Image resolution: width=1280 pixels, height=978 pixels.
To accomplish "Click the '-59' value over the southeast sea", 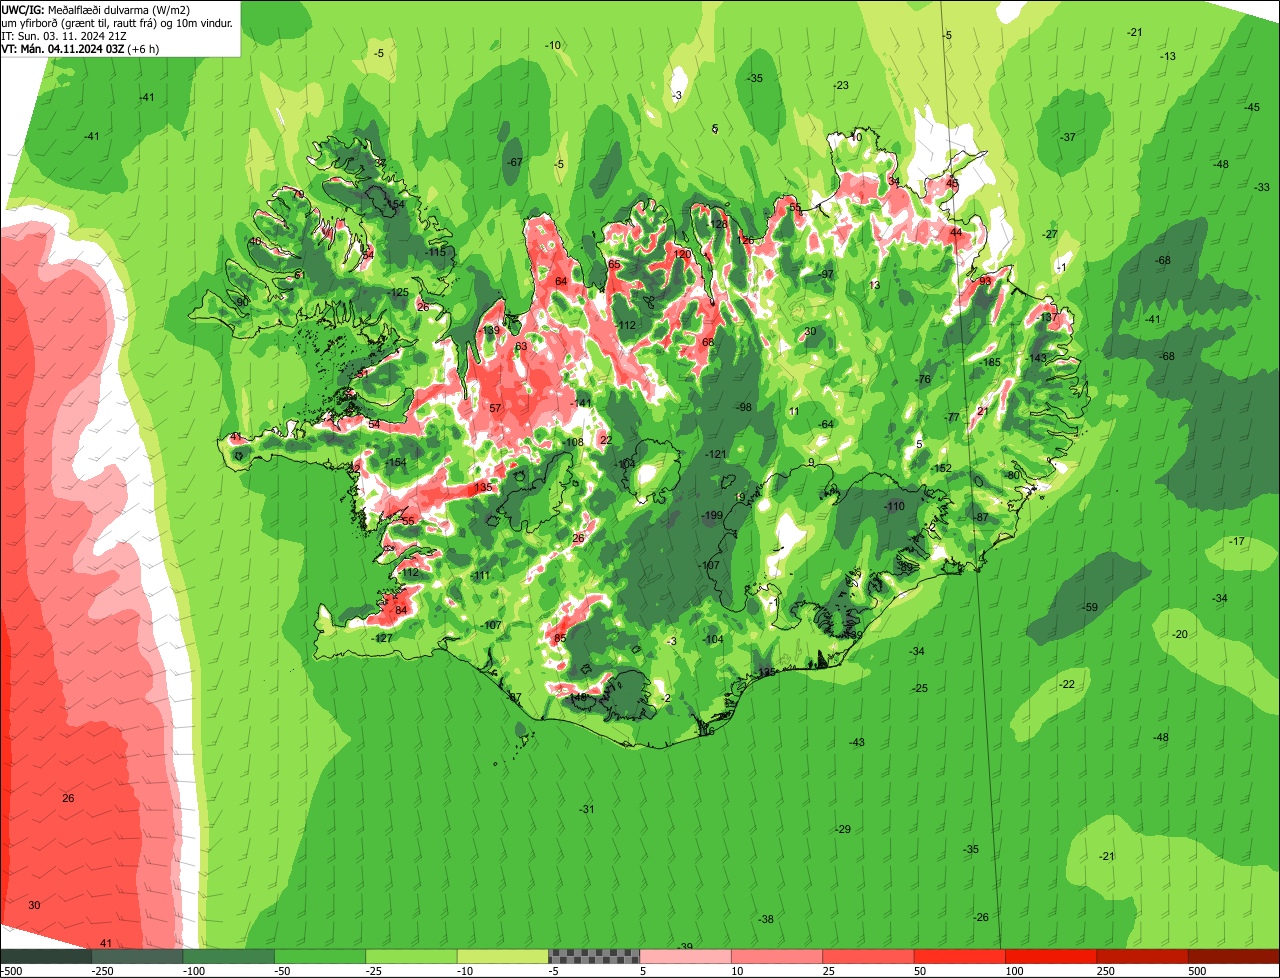I will tap(1090, 607).
